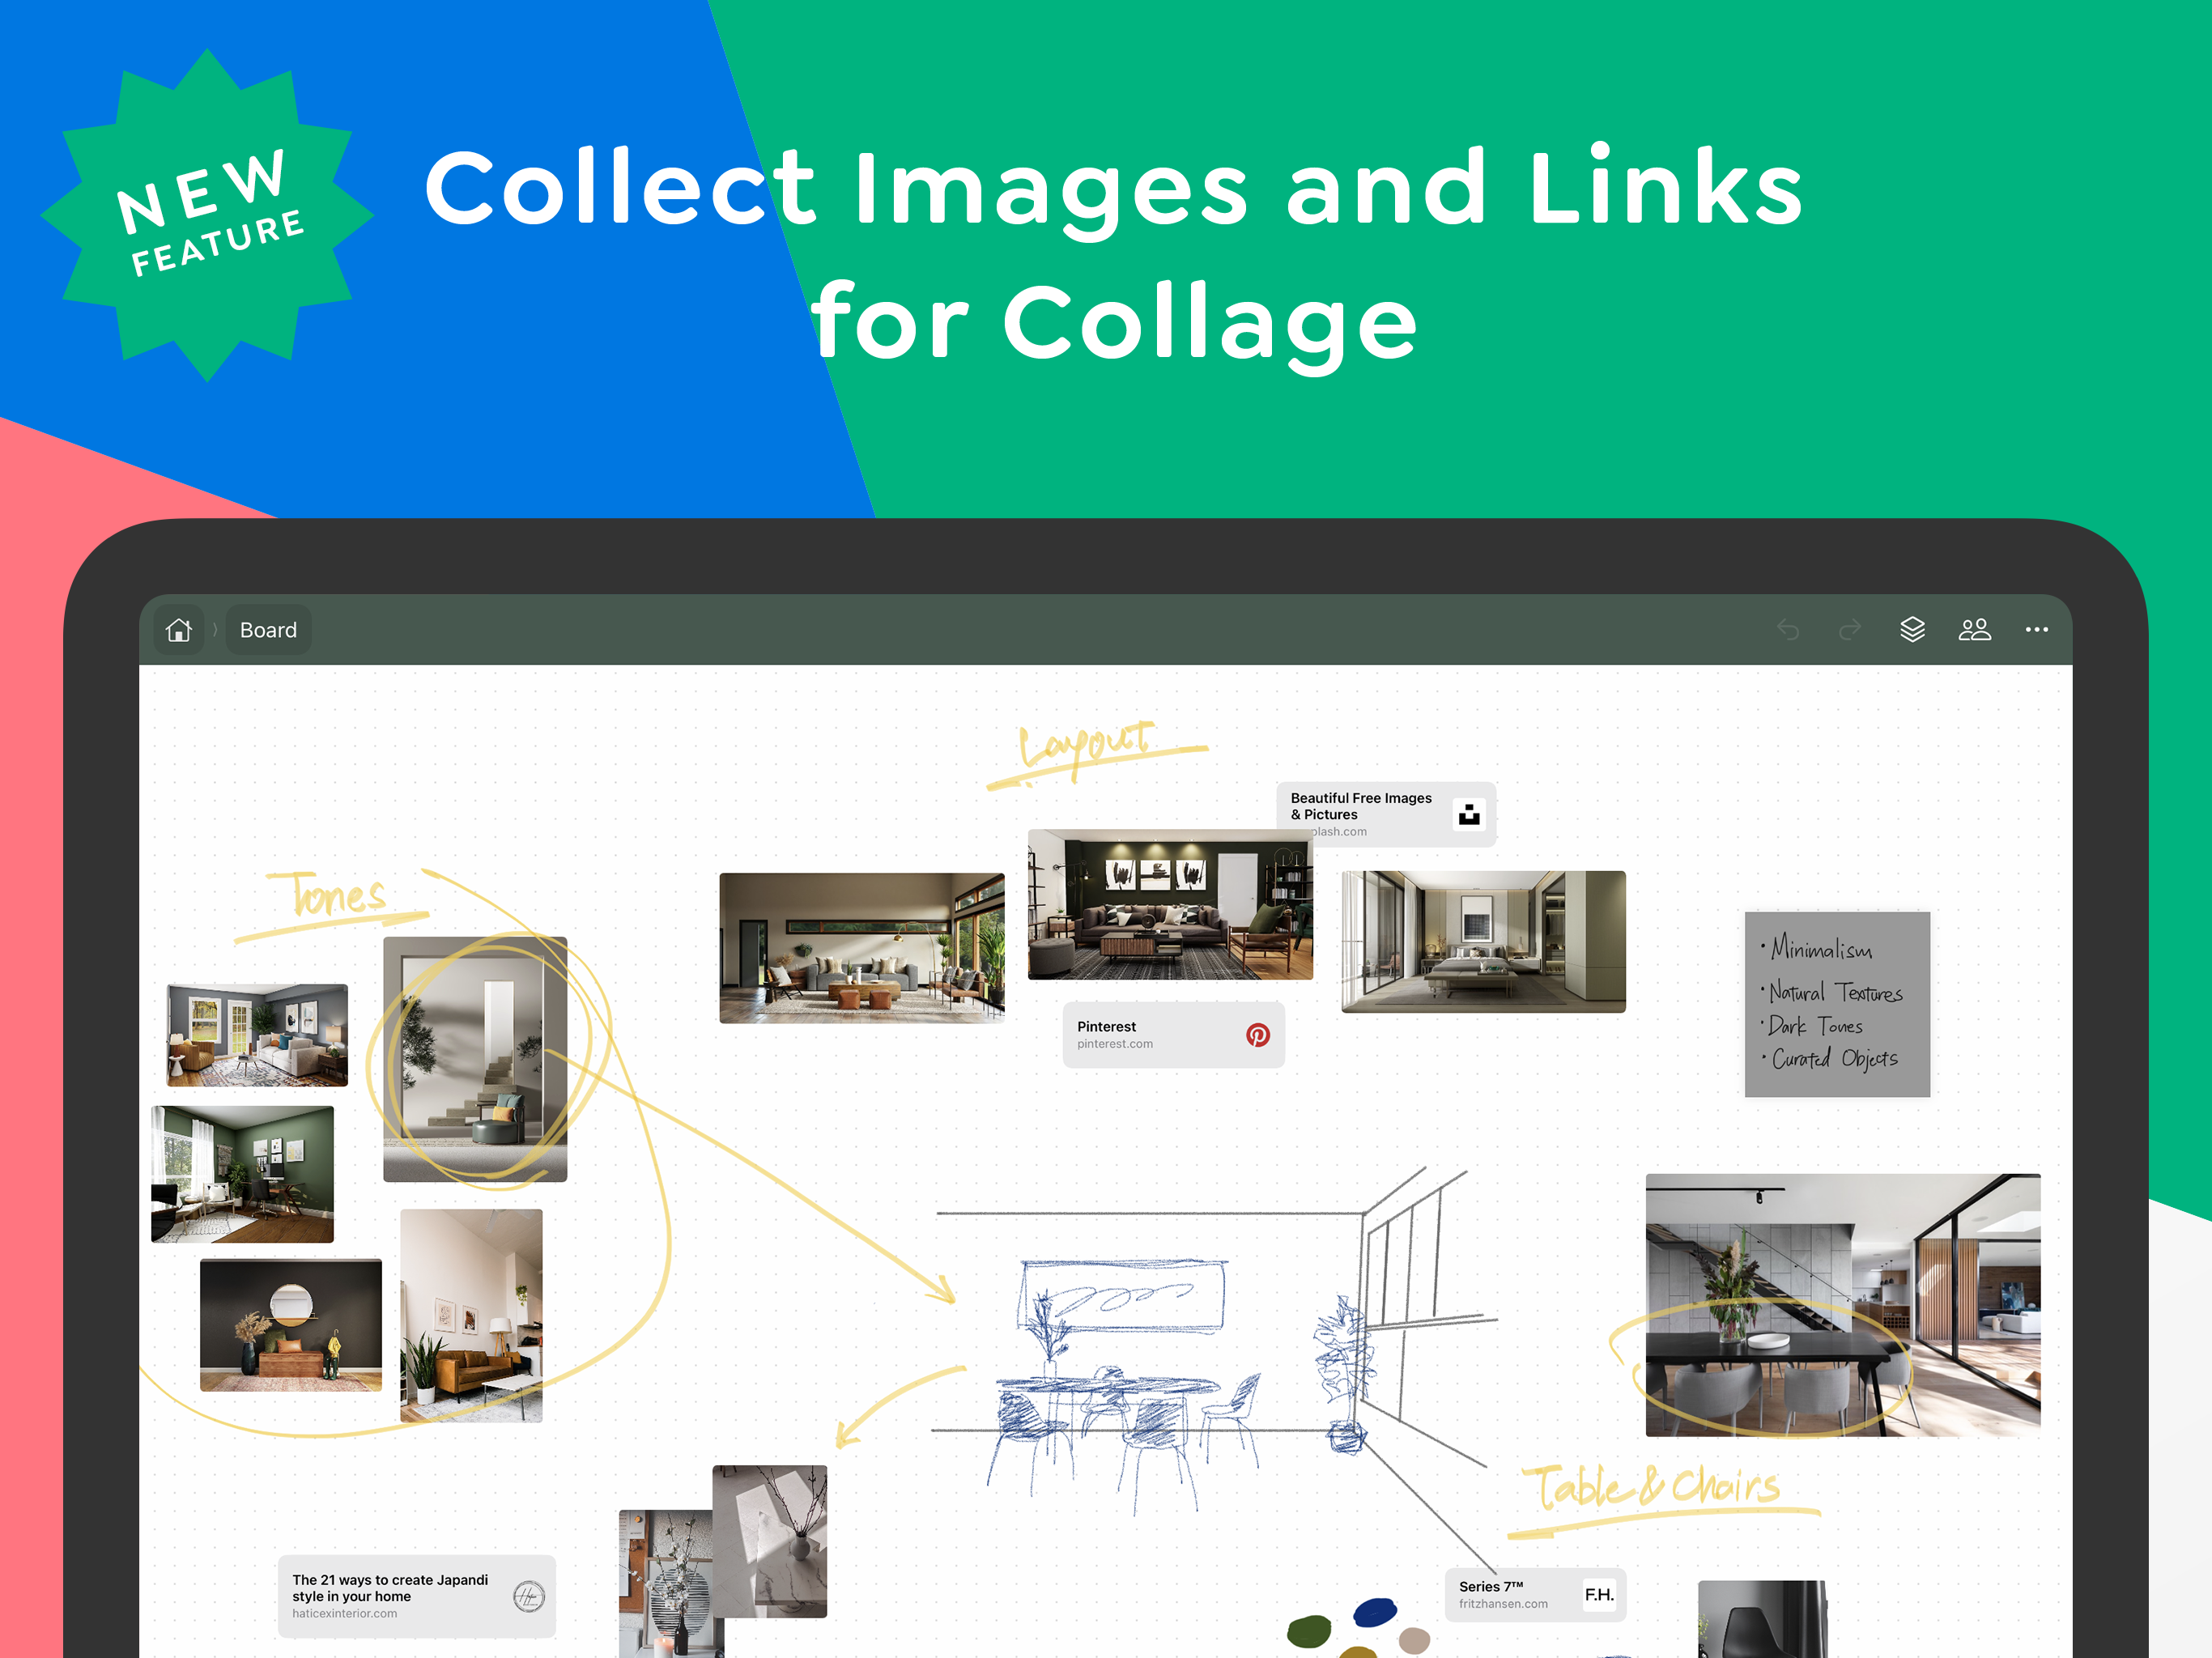
Task: Open the ellipsis more options menu
Action: 2037,629
